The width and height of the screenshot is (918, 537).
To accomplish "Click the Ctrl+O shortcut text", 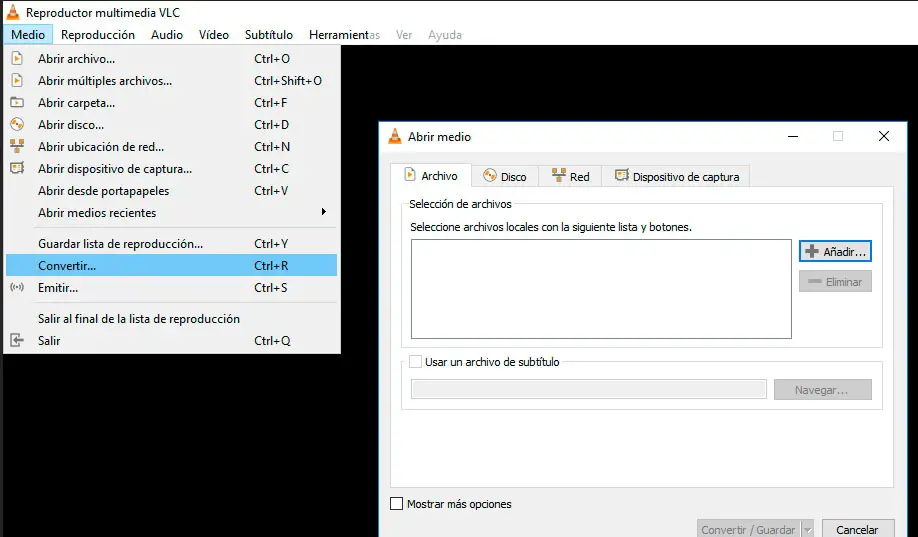I will (272, 59).
